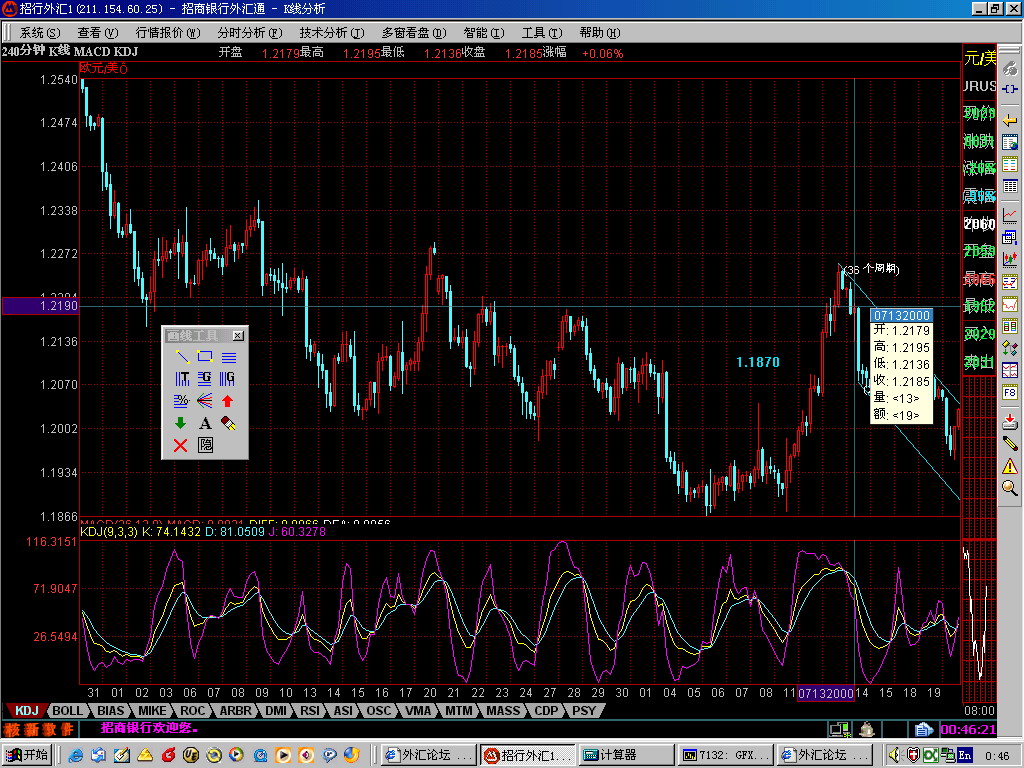Viewport: 1024px width, 768px height.
Task: Place a green down arrow marker
Action: 181,423
